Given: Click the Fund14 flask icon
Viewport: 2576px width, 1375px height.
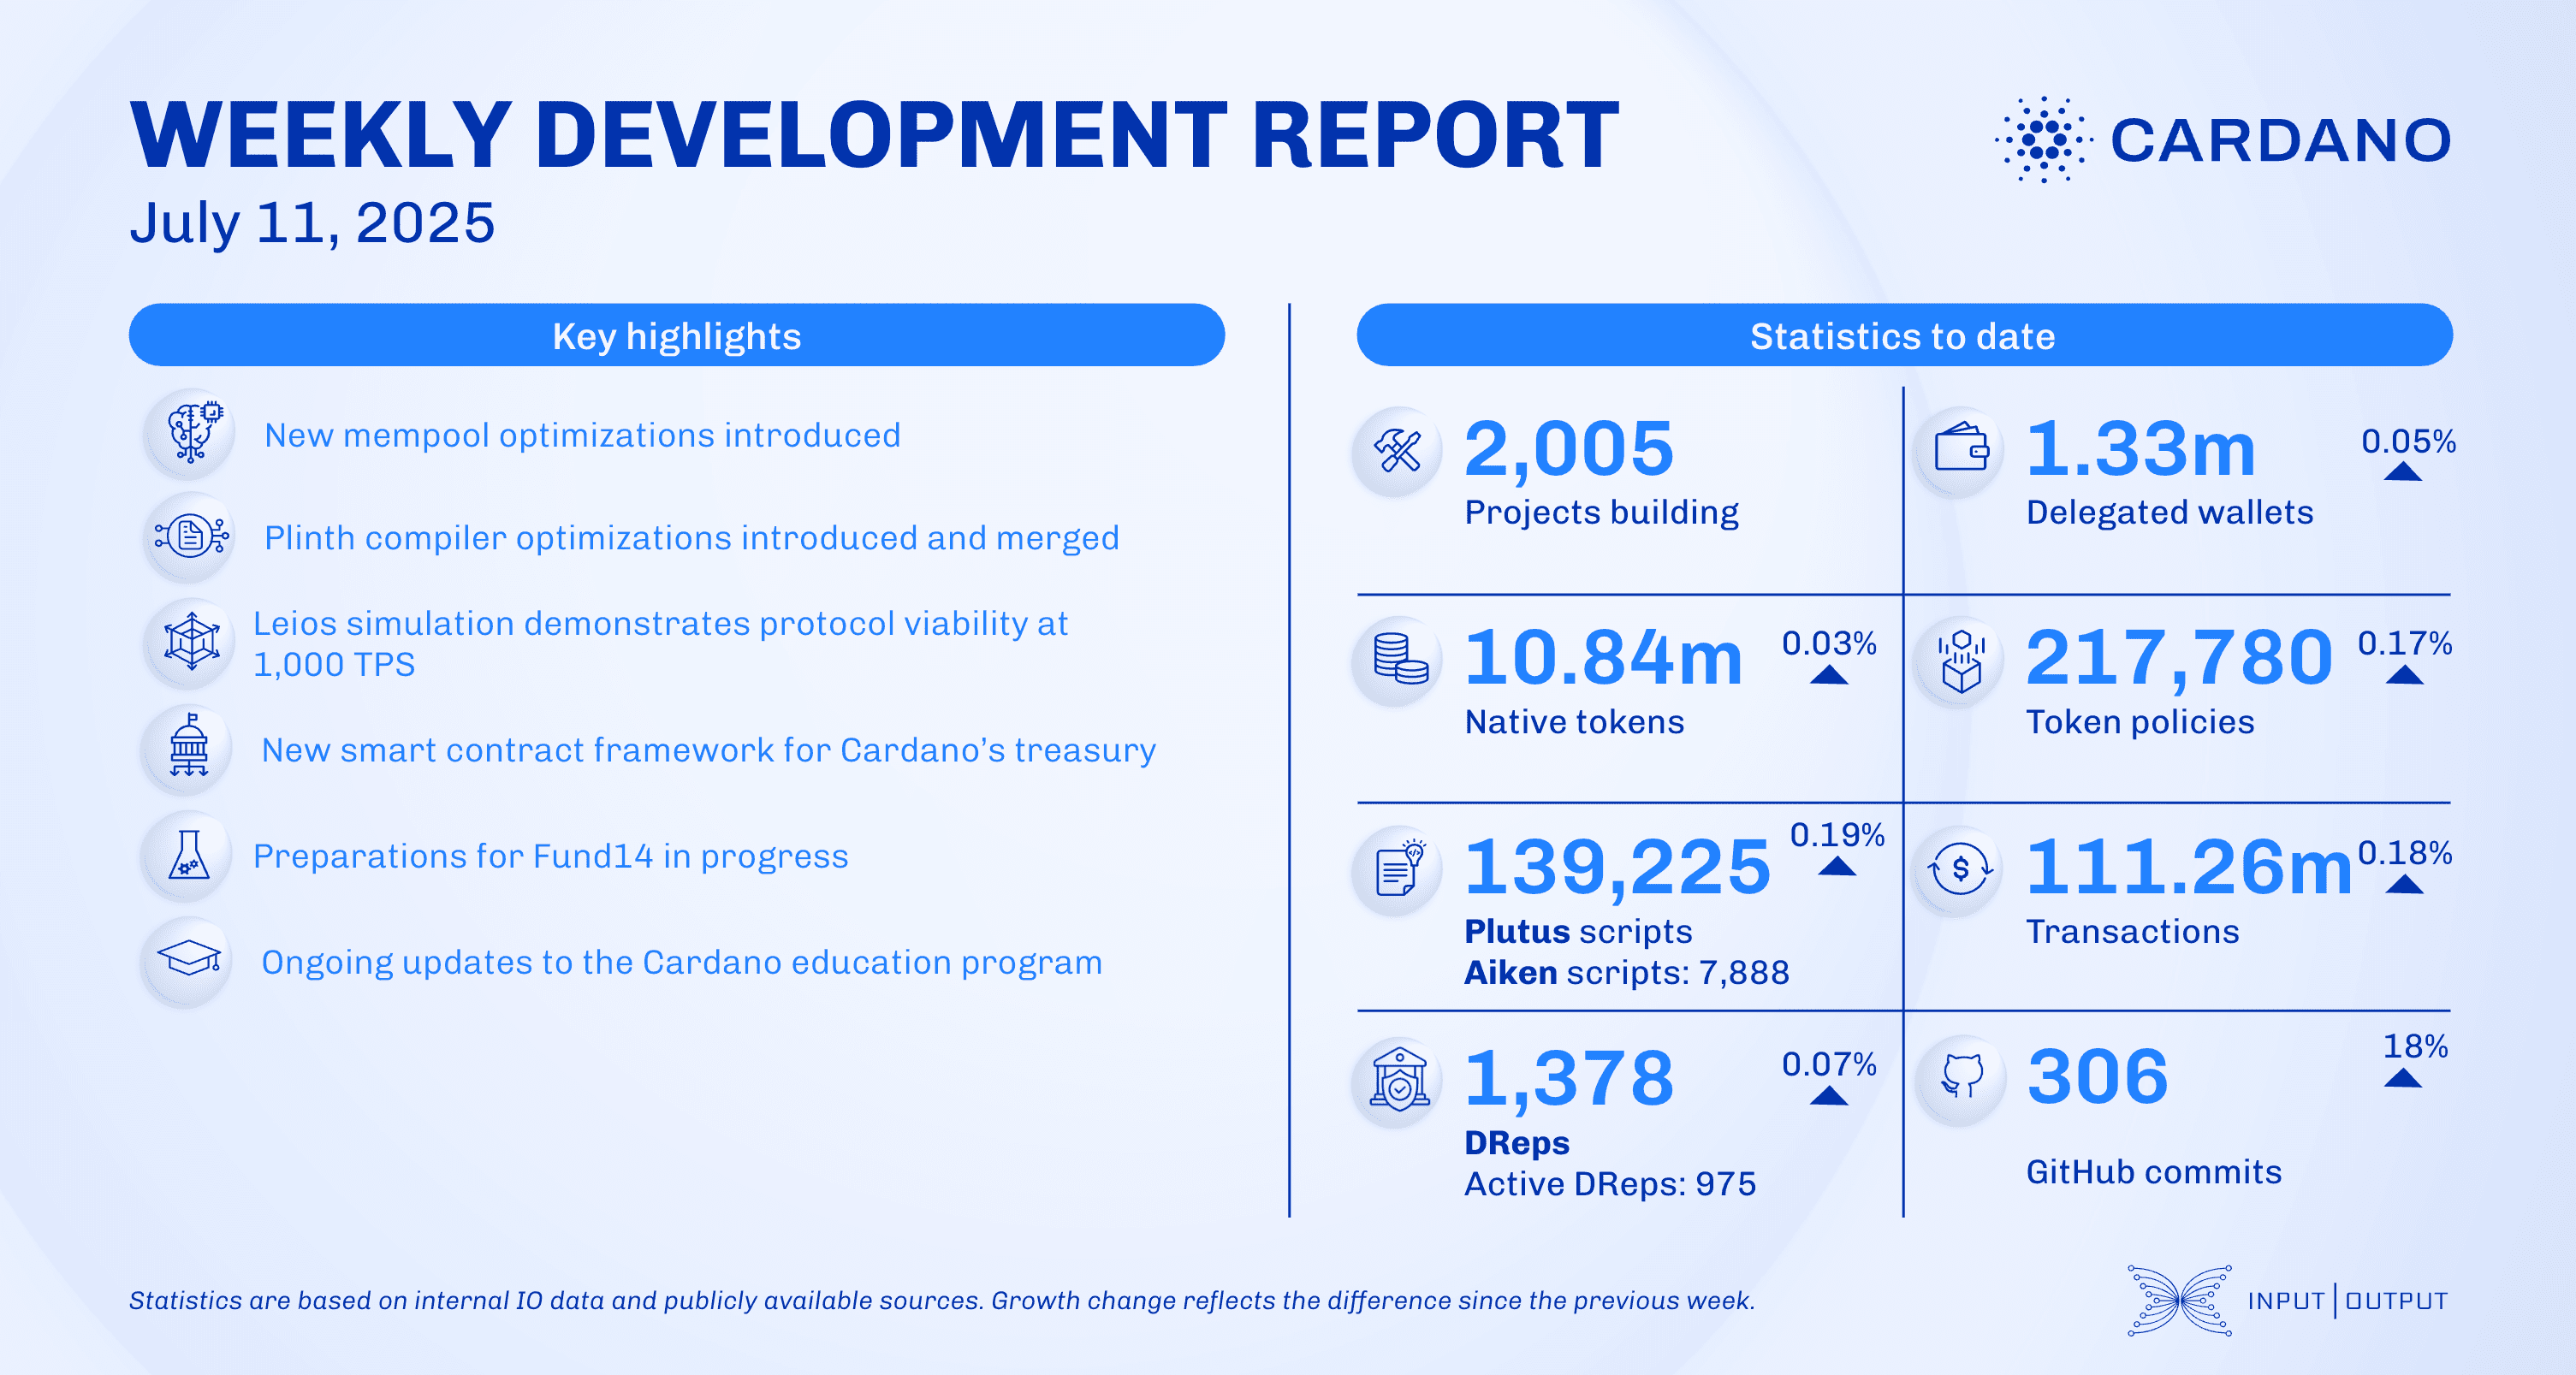Looking at the screenshot, I should click(x=188, y=855).
